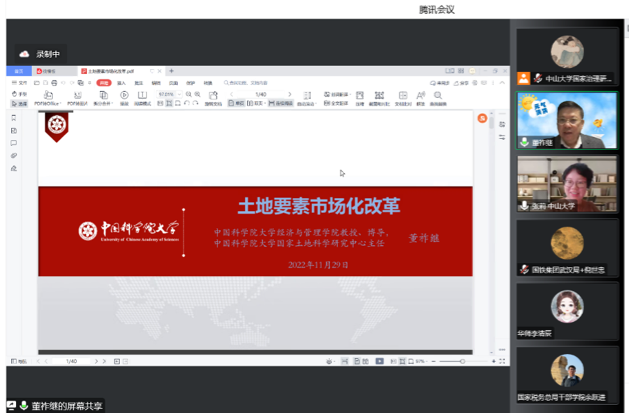Select the 手型 hand tool
Screen dimensions: 629x413
(19, 93)
